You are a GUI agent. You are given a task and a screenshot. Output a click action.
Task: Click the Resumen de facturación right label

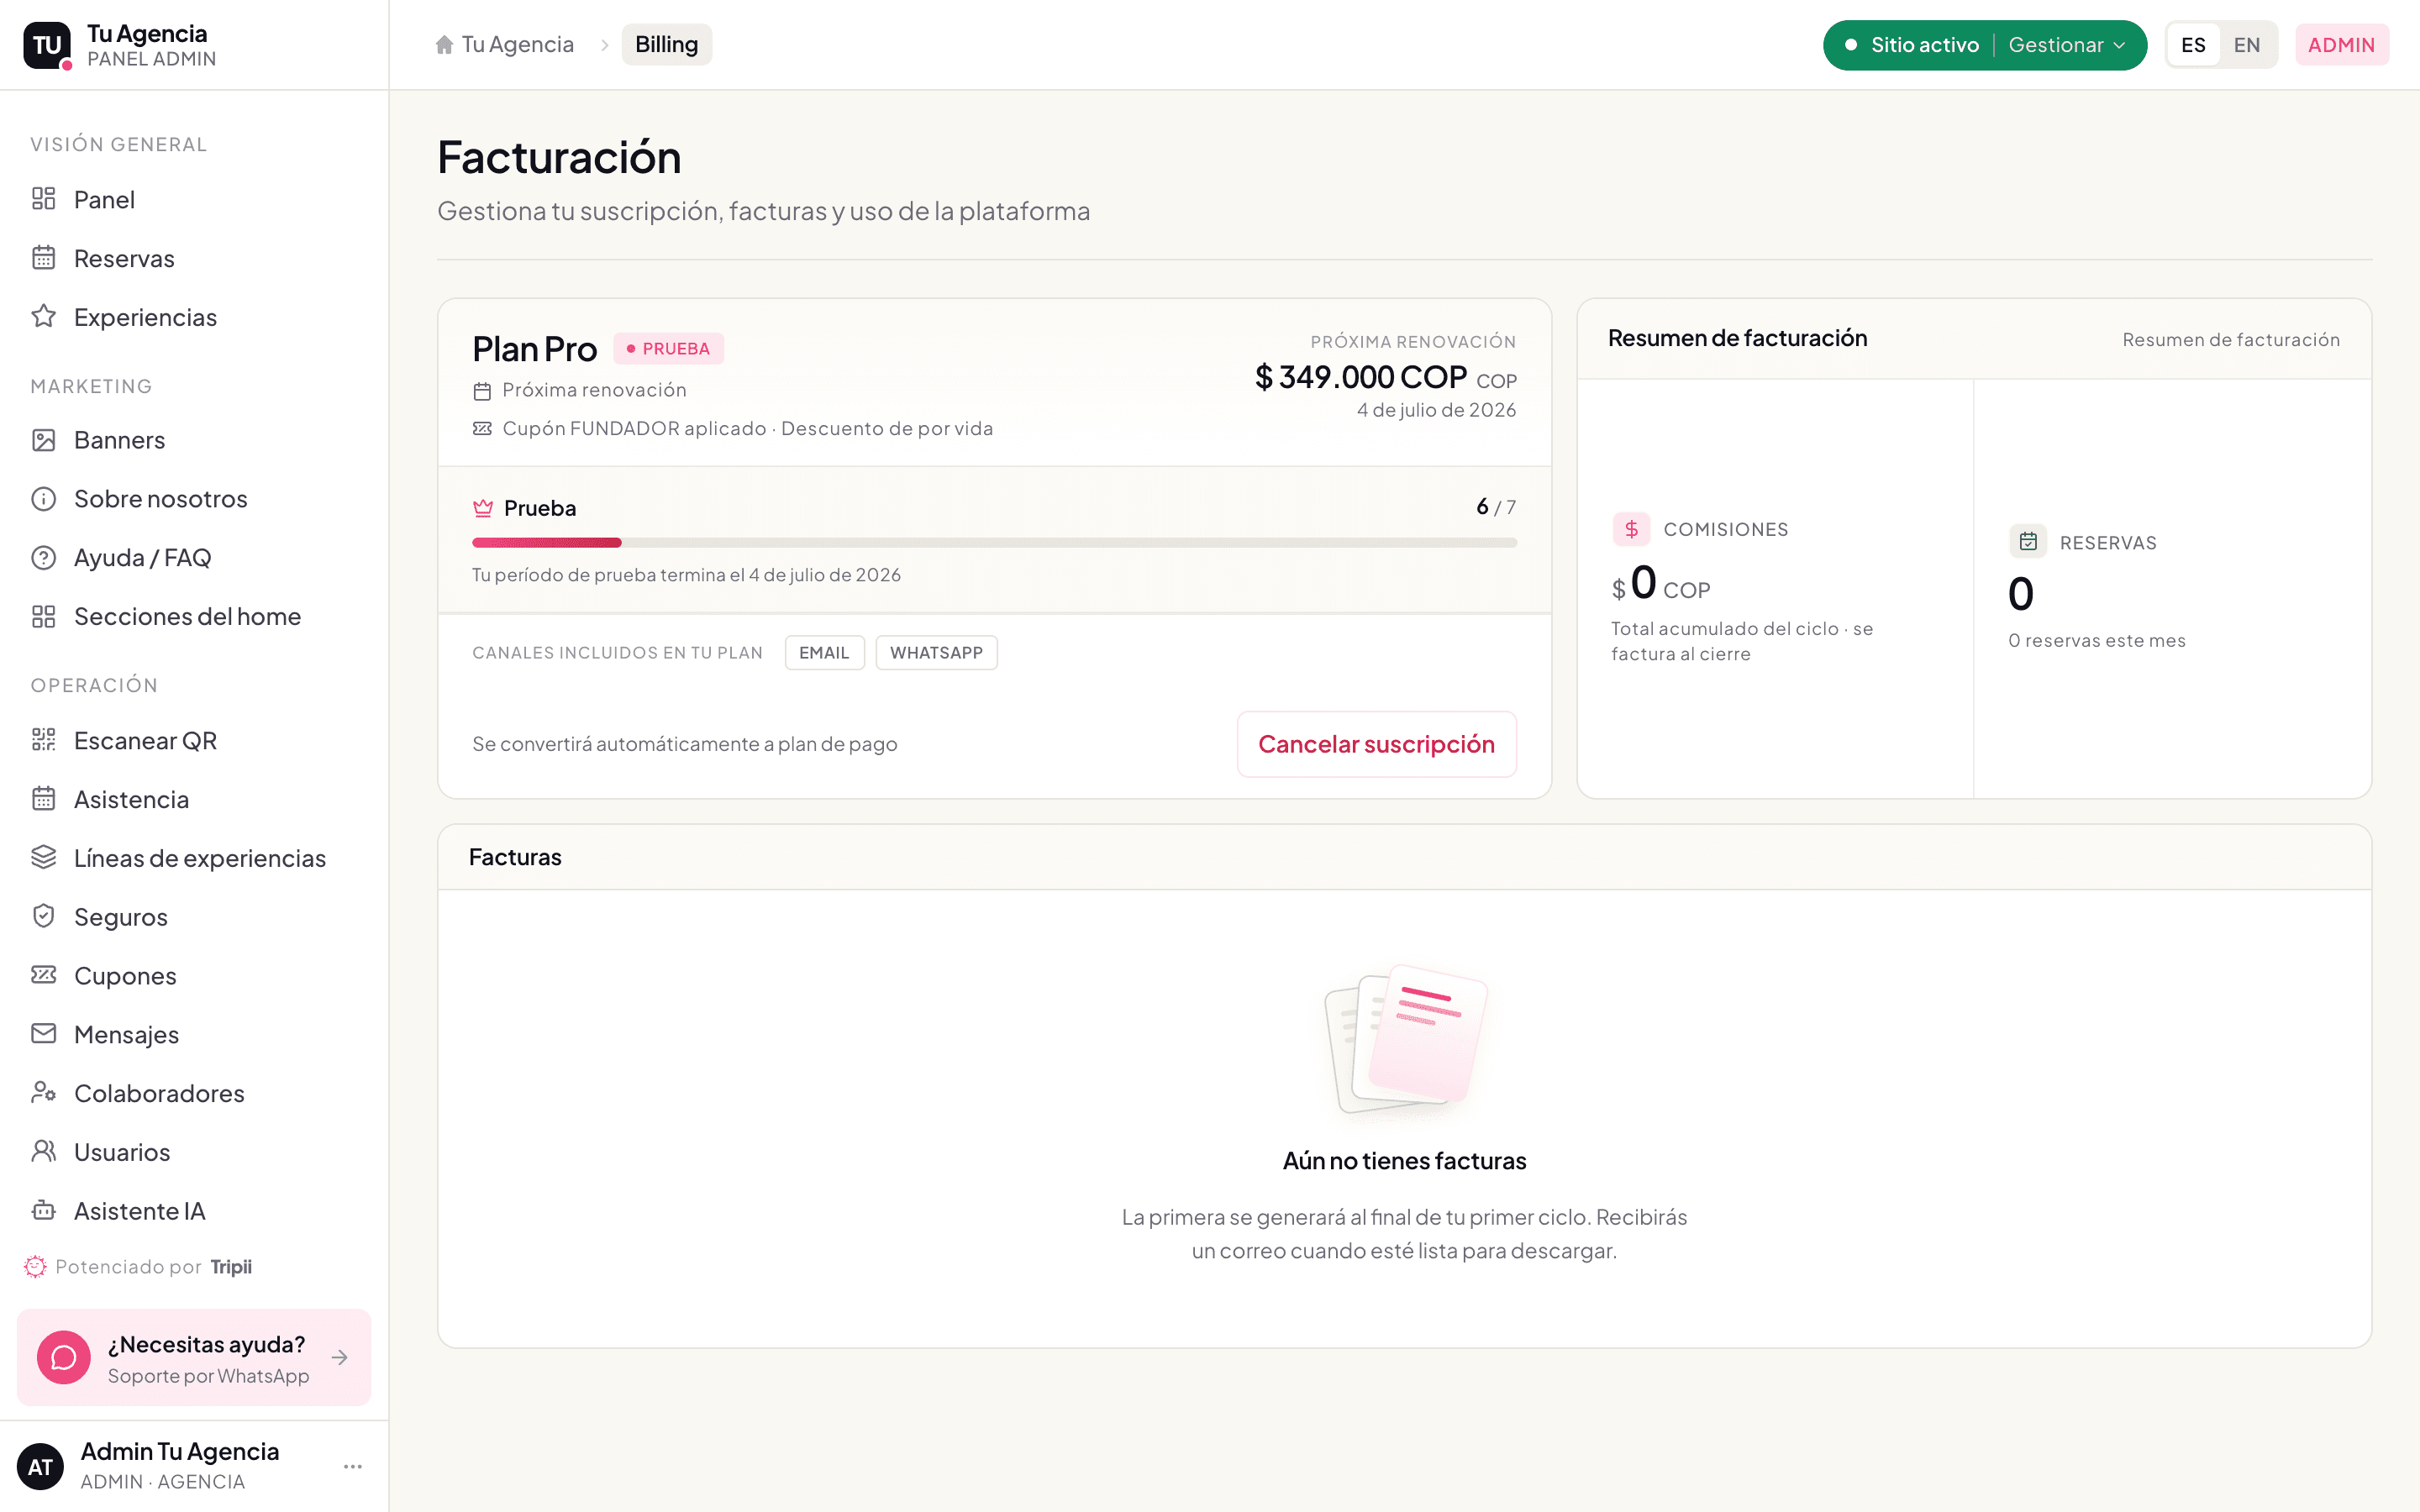(2231, 340)
